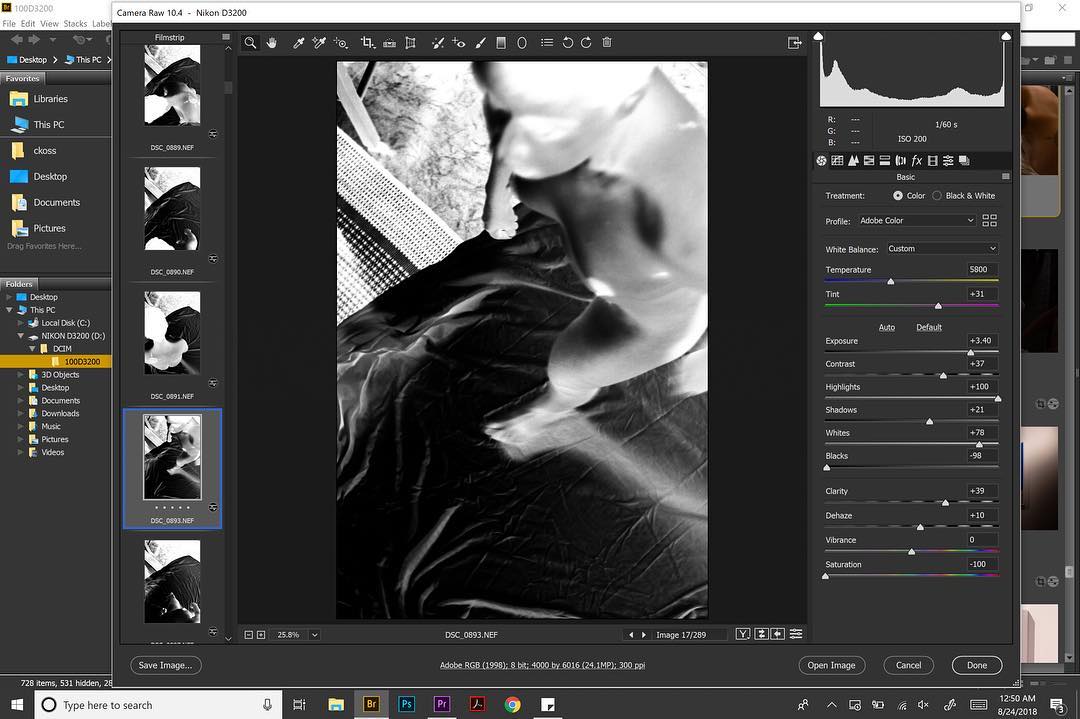1080x719 pixels.
Task: Open the Tone Curve panel tab
Action: coord(837,160)
